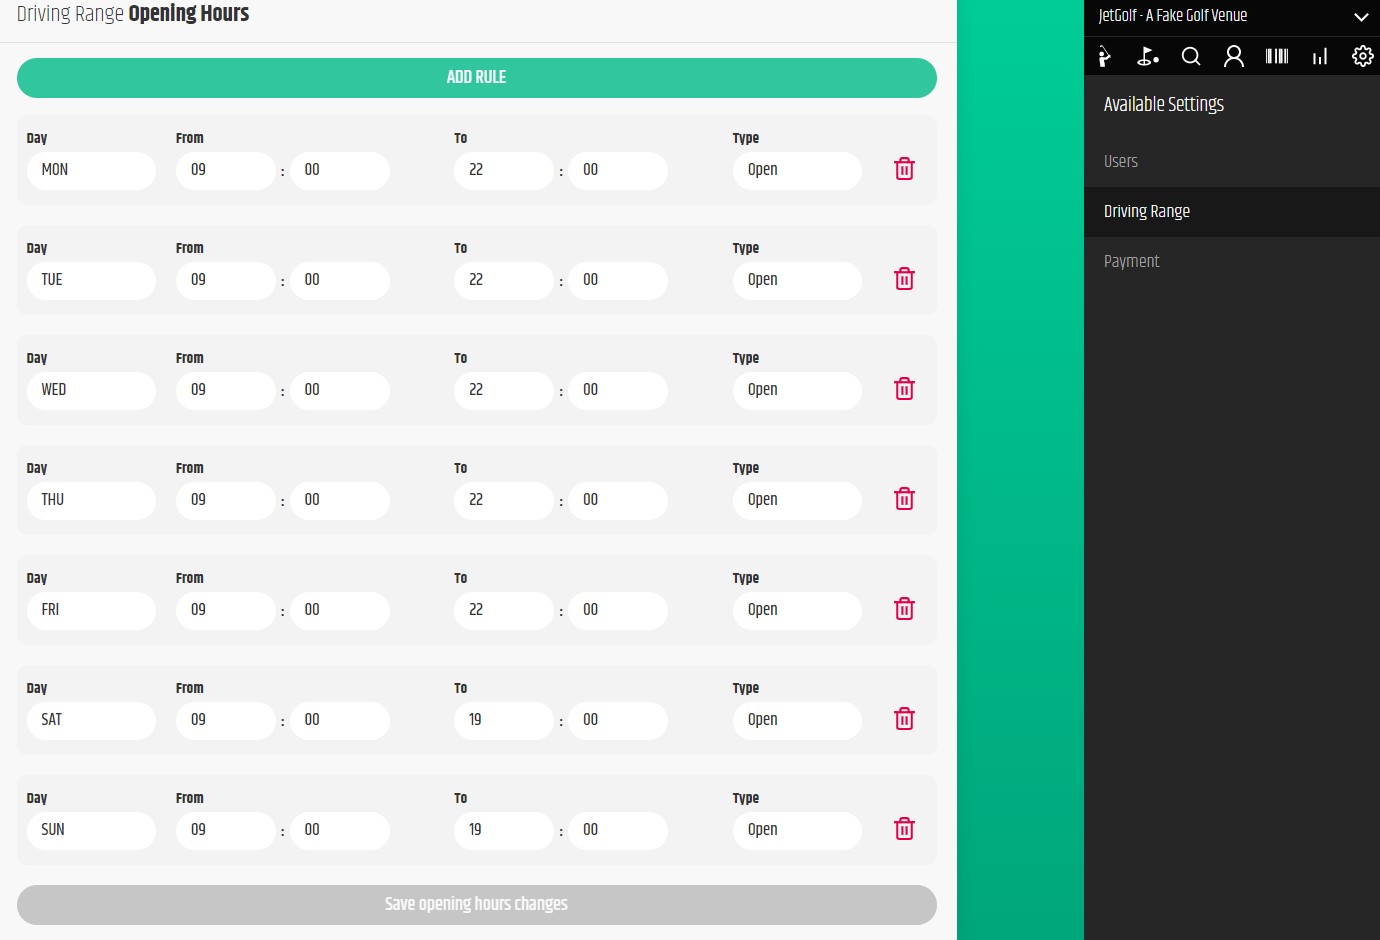Viewport: 1380px width, 940px height.
Task: Open the settings gear icon
Action: click(x=1363, y=56)
